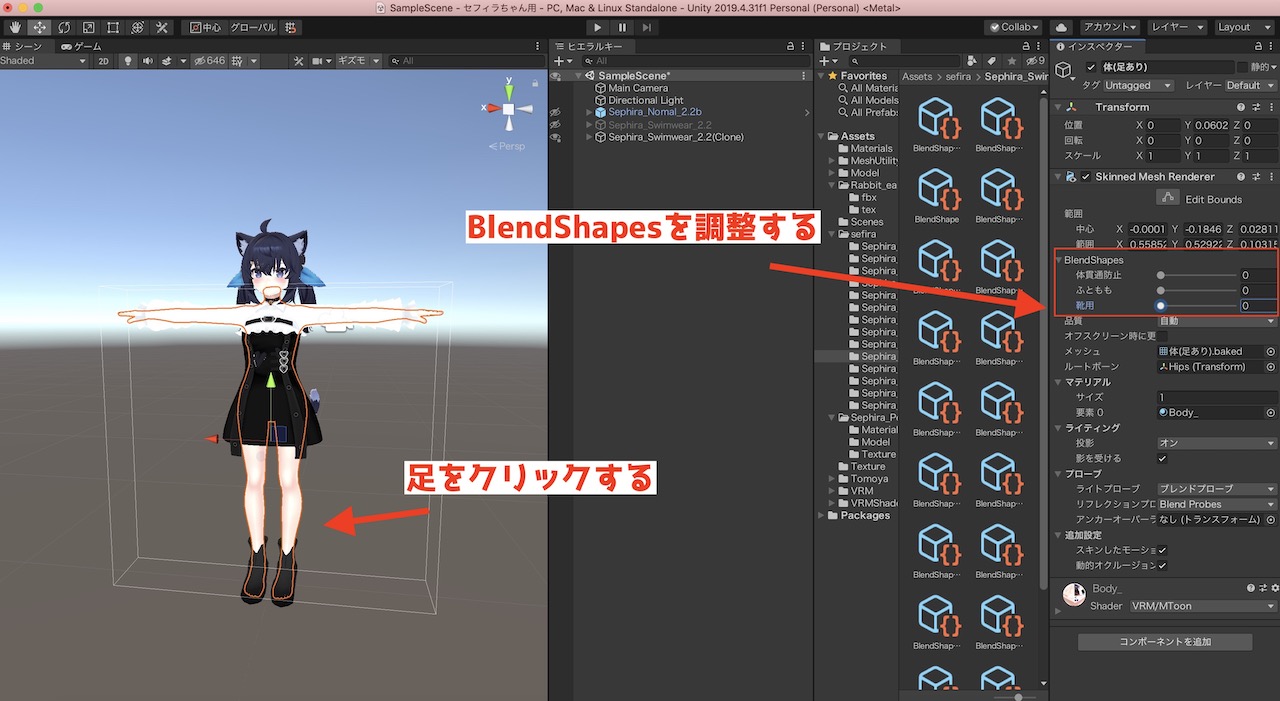Click the Collab button

point(1012,27)
